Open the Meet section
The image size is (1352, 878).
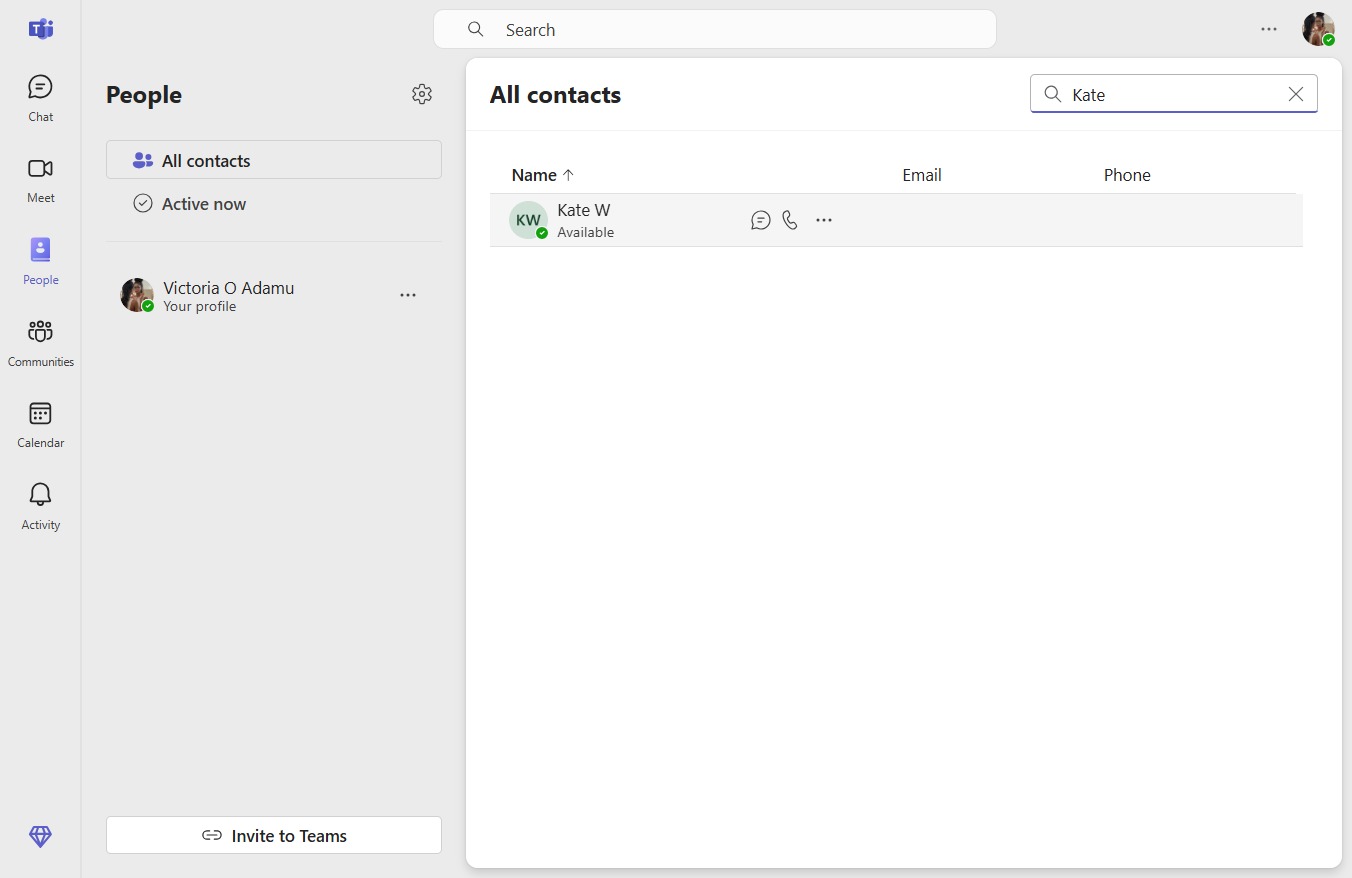pos(40,180)
